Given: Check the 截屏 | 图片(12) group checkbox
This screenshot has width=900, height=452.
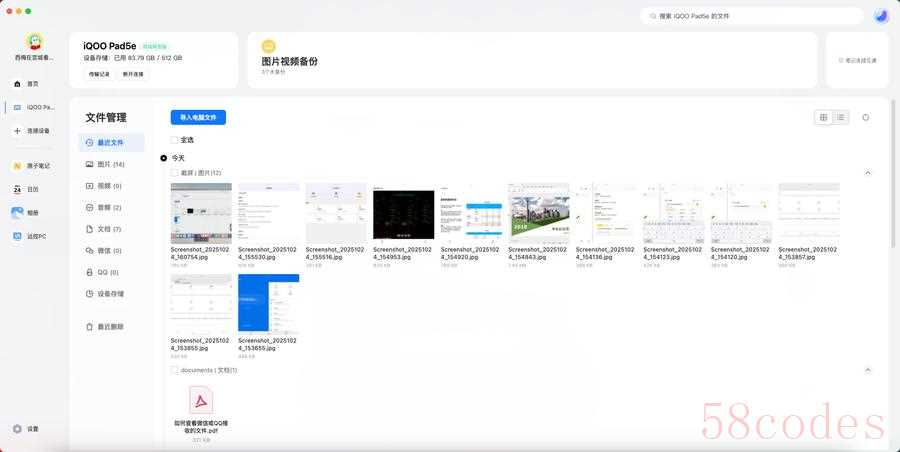Looking at the screenshot, I should 174,173.
